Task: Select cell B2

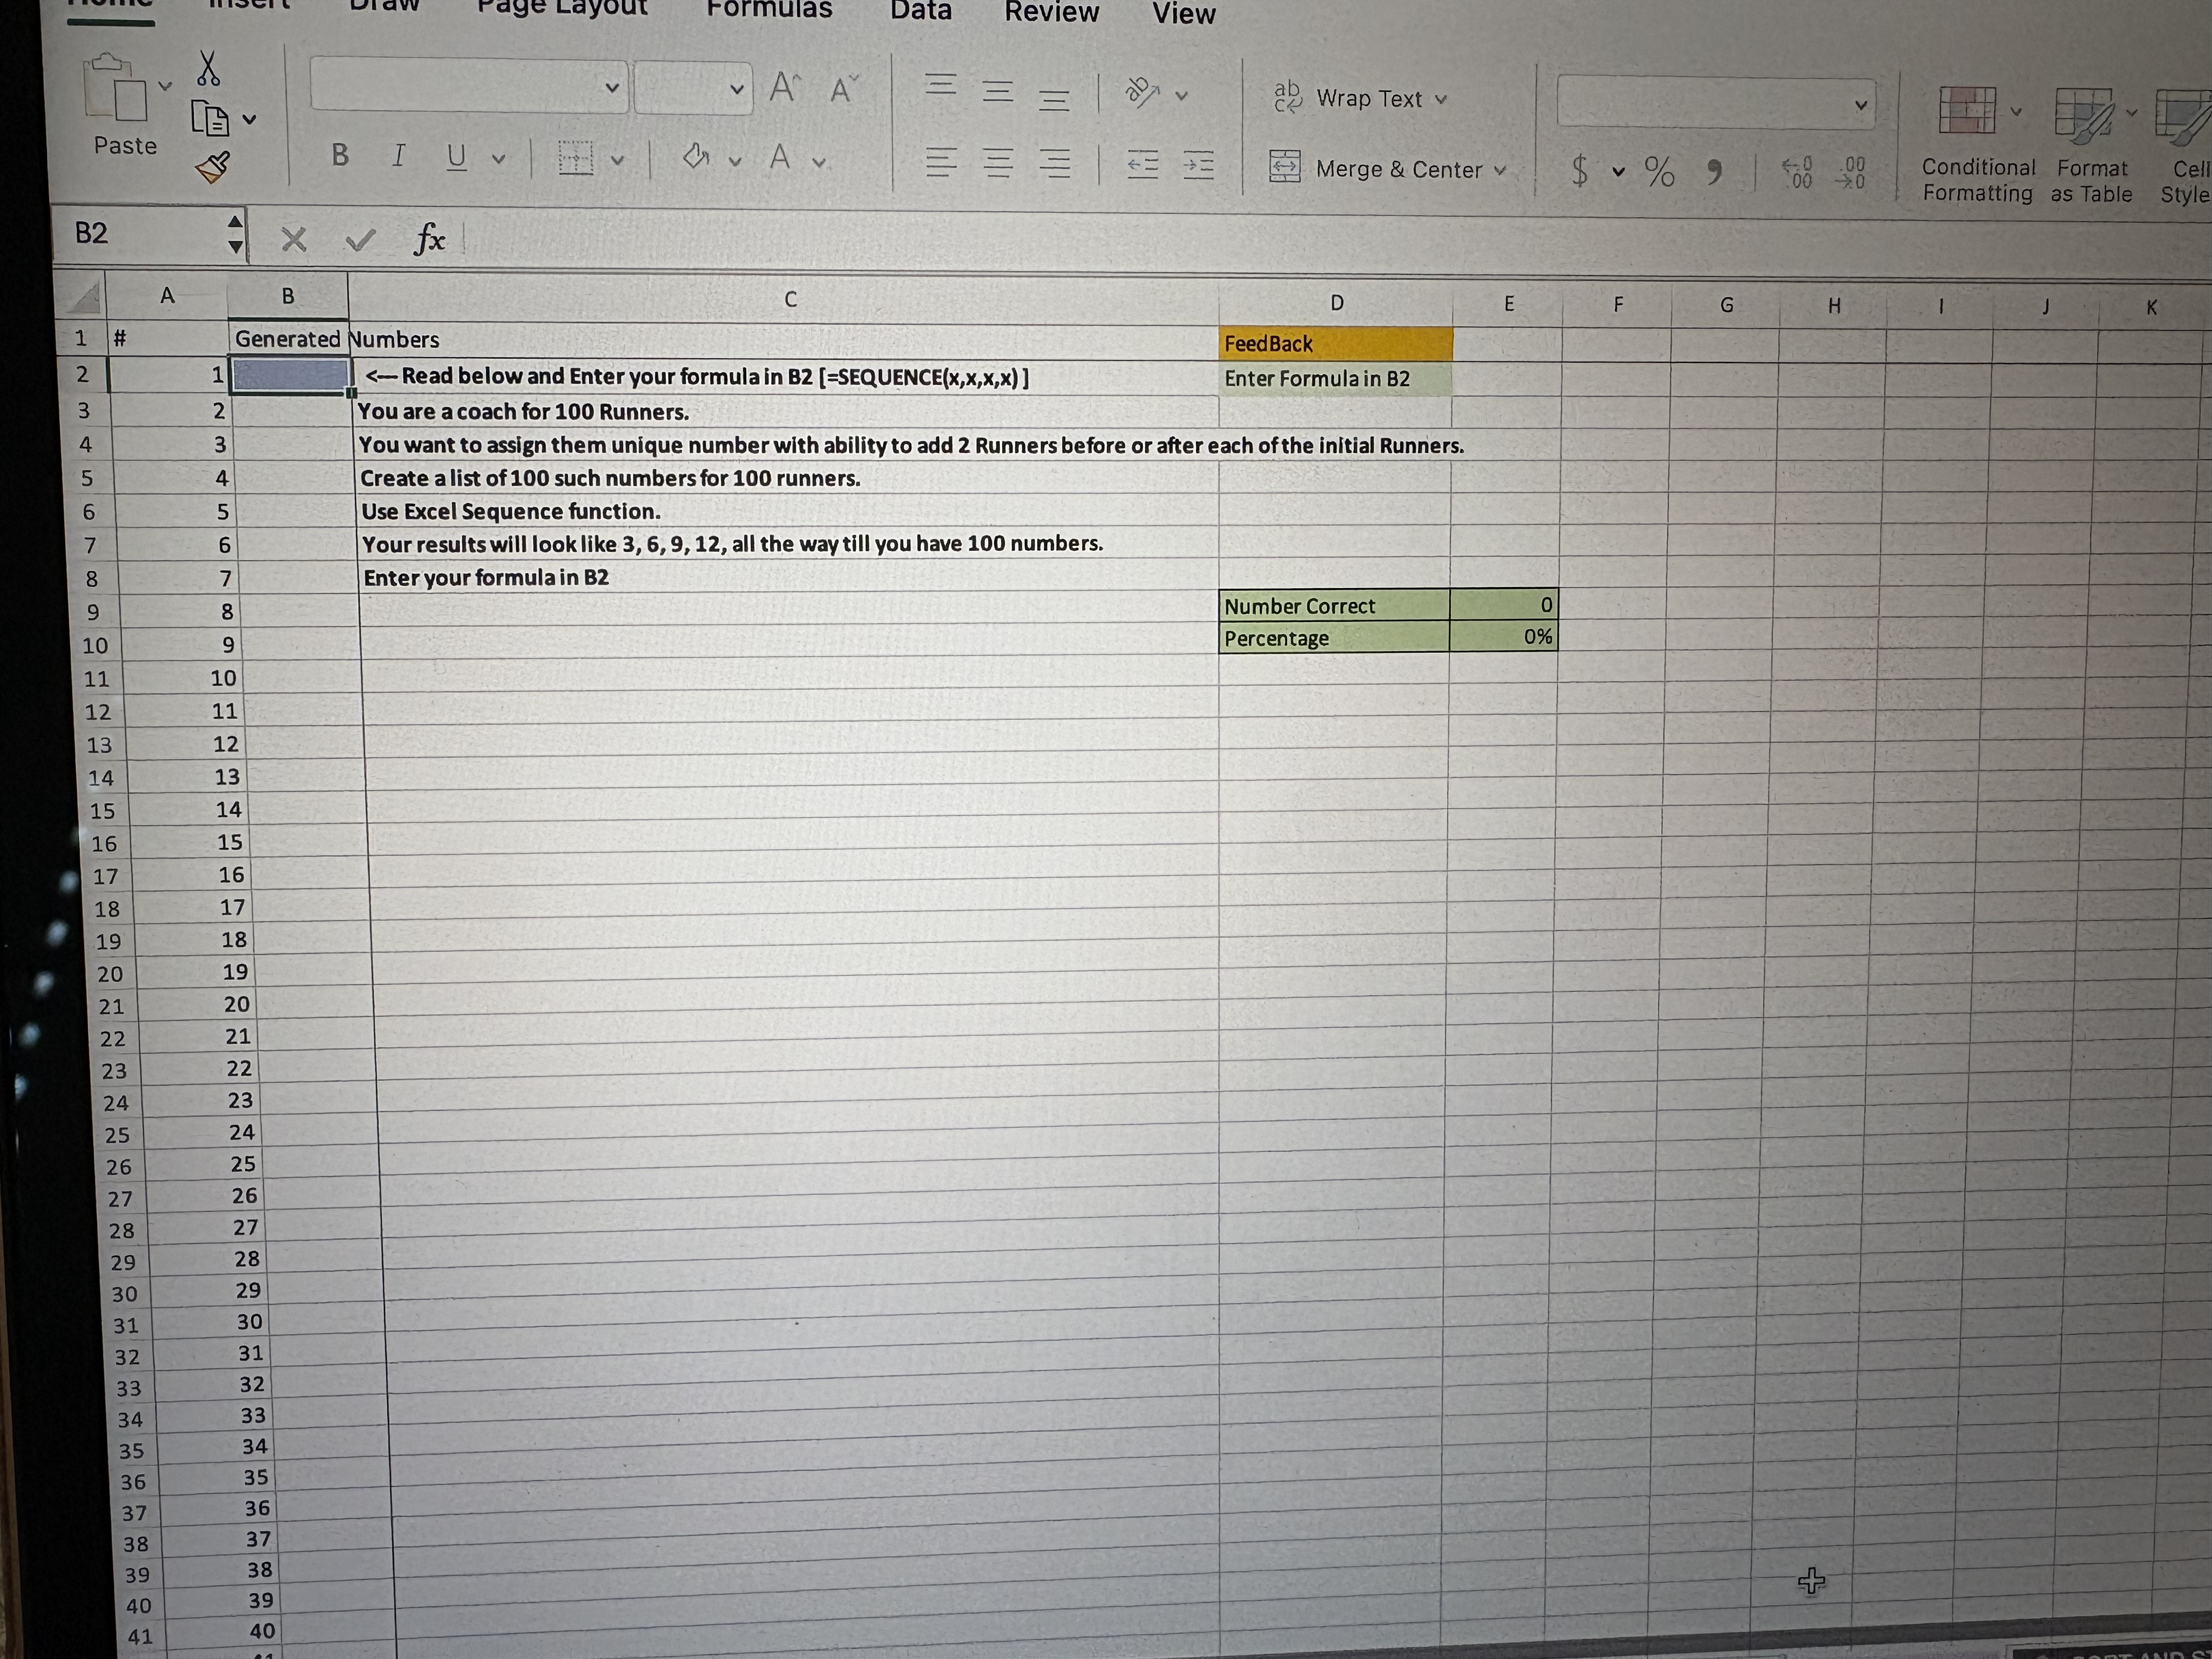Action: [x=290, y=376]
